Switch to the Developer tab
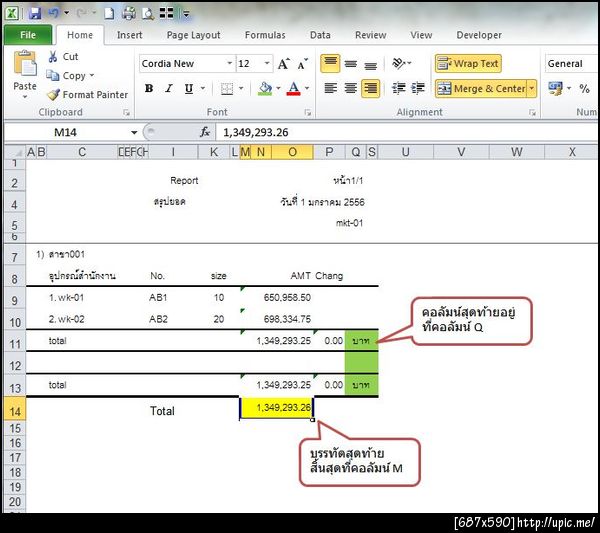The height and width of the screenshot is (533, 600). (x=479, y=35)
